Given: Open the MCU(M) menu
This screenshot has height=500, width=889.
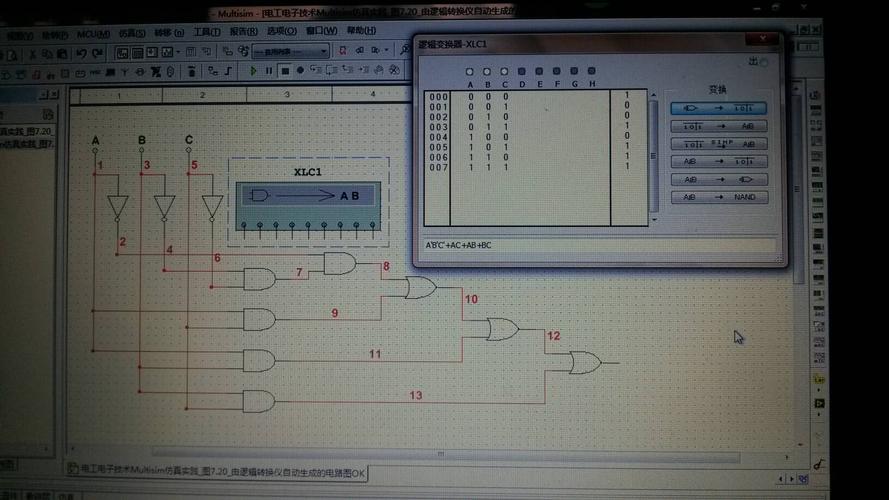Looking at the screenshot, I should [x=93, y=35].
